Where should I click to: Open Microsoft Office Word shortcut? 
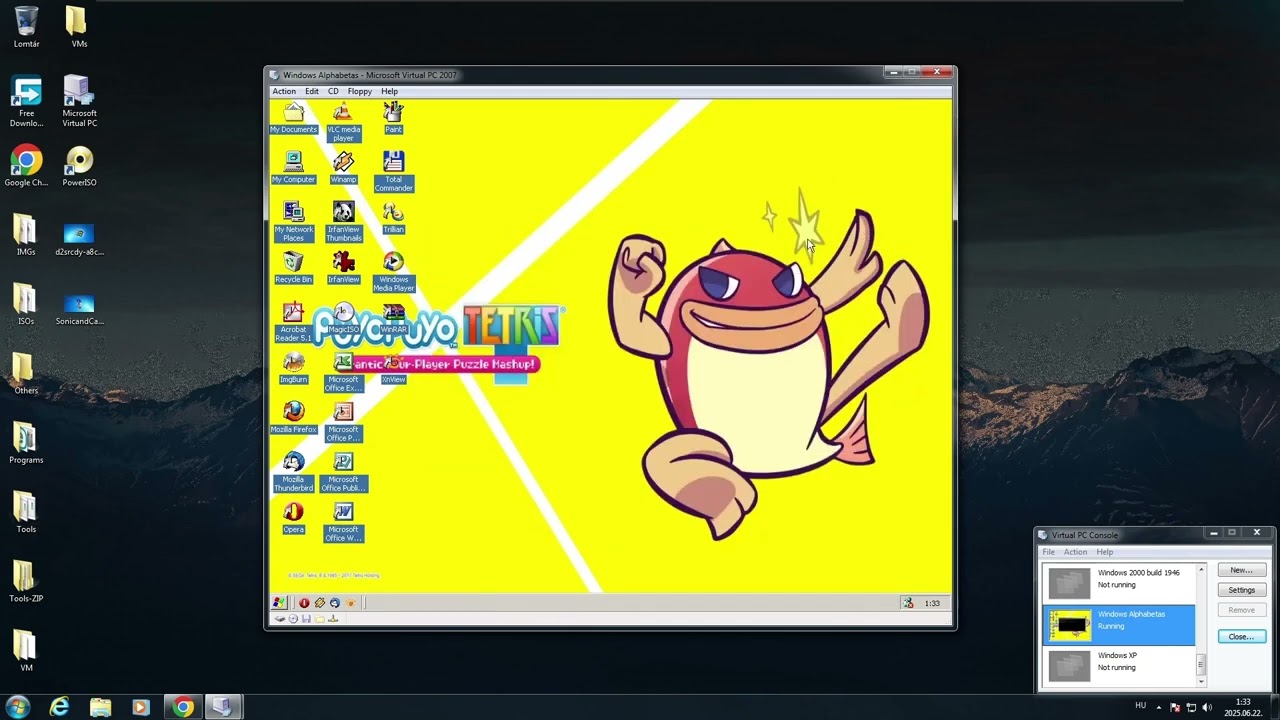[343, 522]
